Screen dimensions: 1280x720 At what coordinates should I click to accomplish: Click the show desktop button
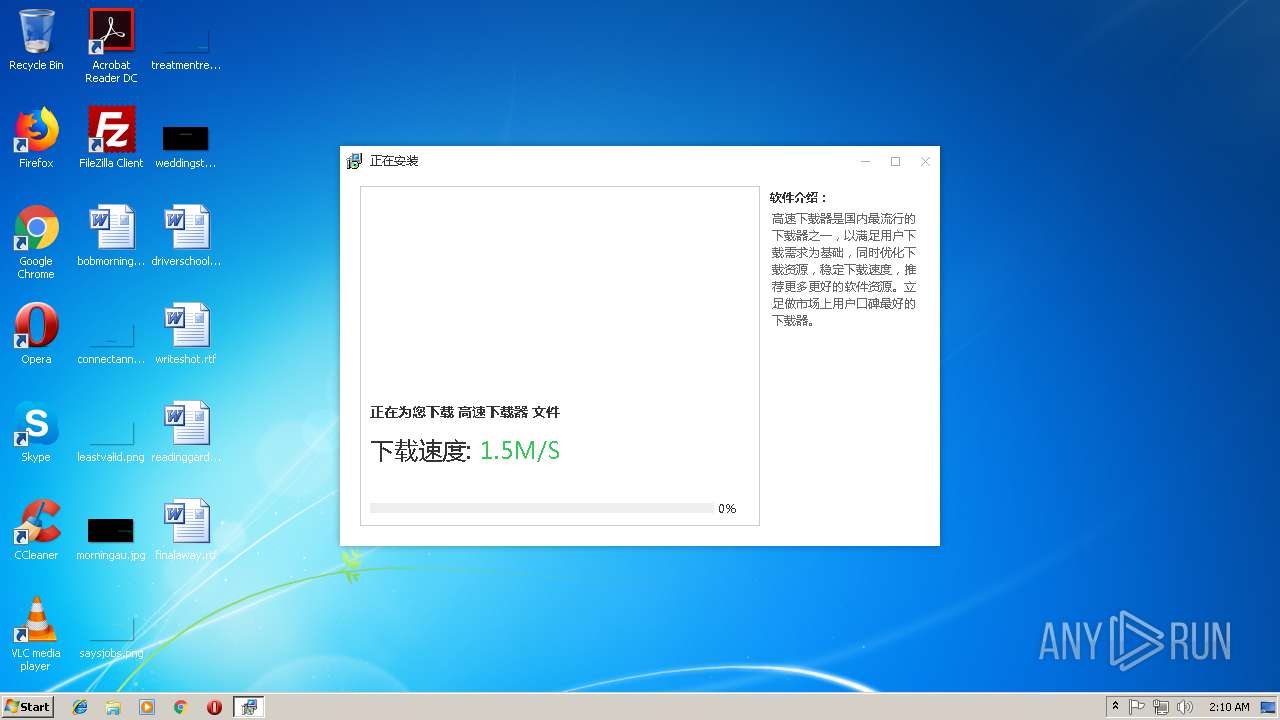1269,707
